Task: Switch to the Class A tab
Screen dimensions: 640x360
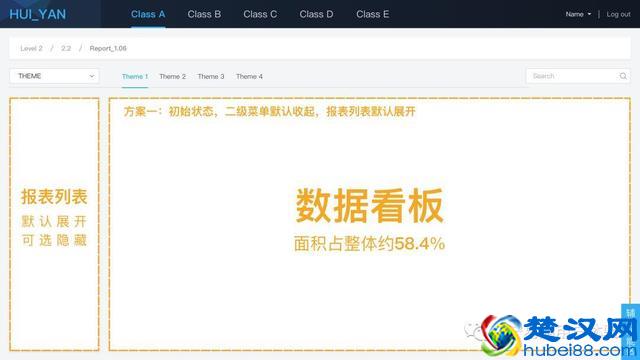Action: point(148,14)
